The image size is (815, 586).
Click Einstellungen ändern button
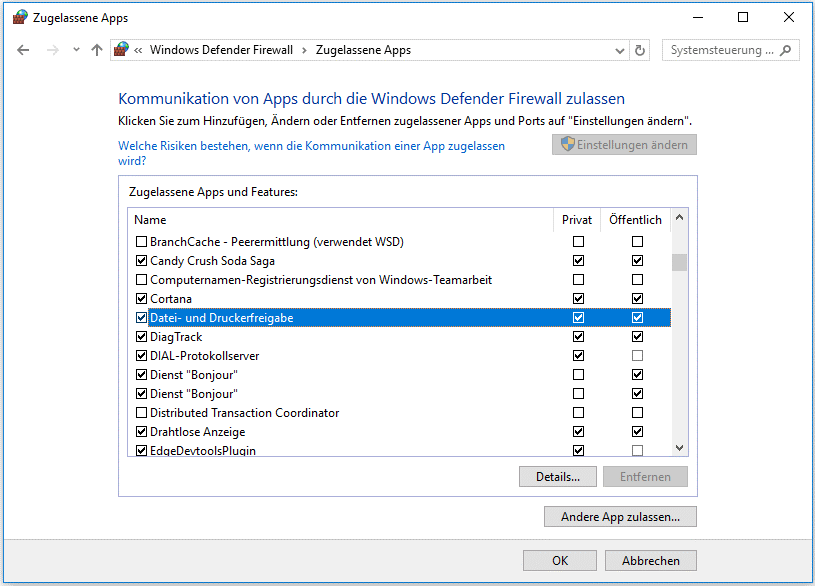coord(624,145)
